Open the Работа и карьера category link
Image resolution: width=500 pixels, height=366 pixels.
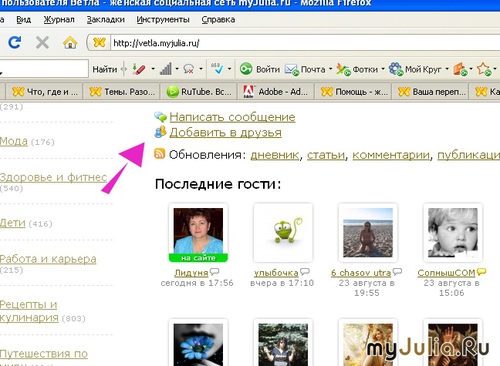click(x=48, y=259)
